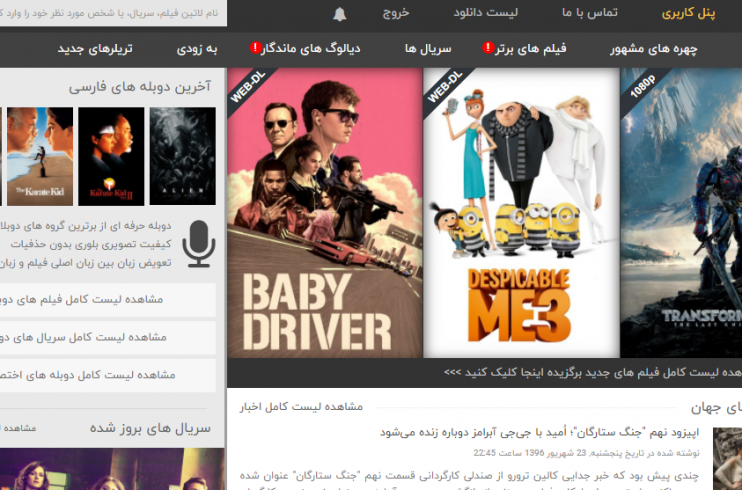
Task: Click the full new movies list link bar
Action: tap(485, 373)
